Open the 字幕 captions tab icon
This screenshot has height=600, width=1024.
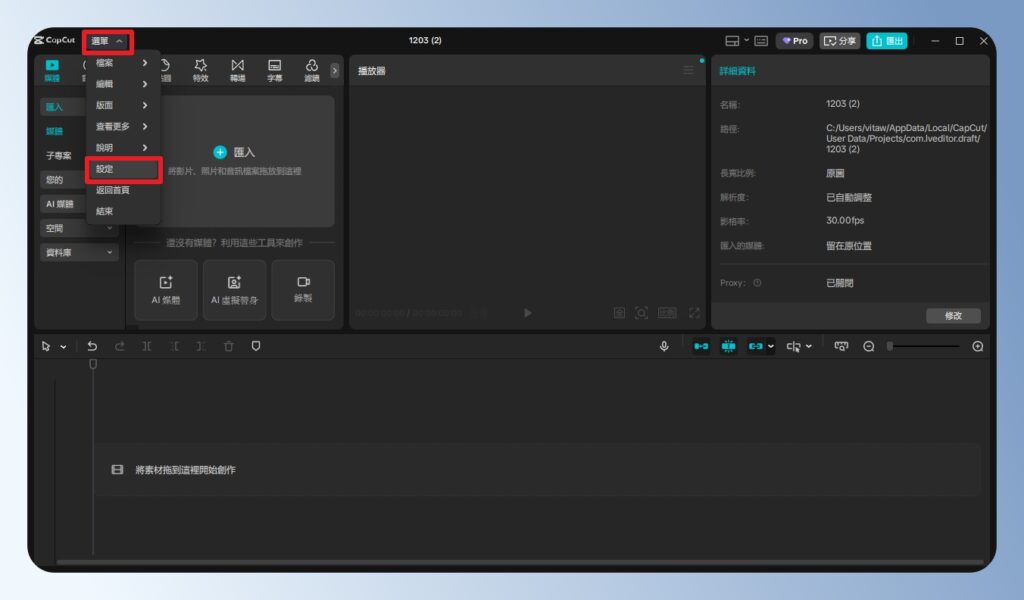point(274,70)
